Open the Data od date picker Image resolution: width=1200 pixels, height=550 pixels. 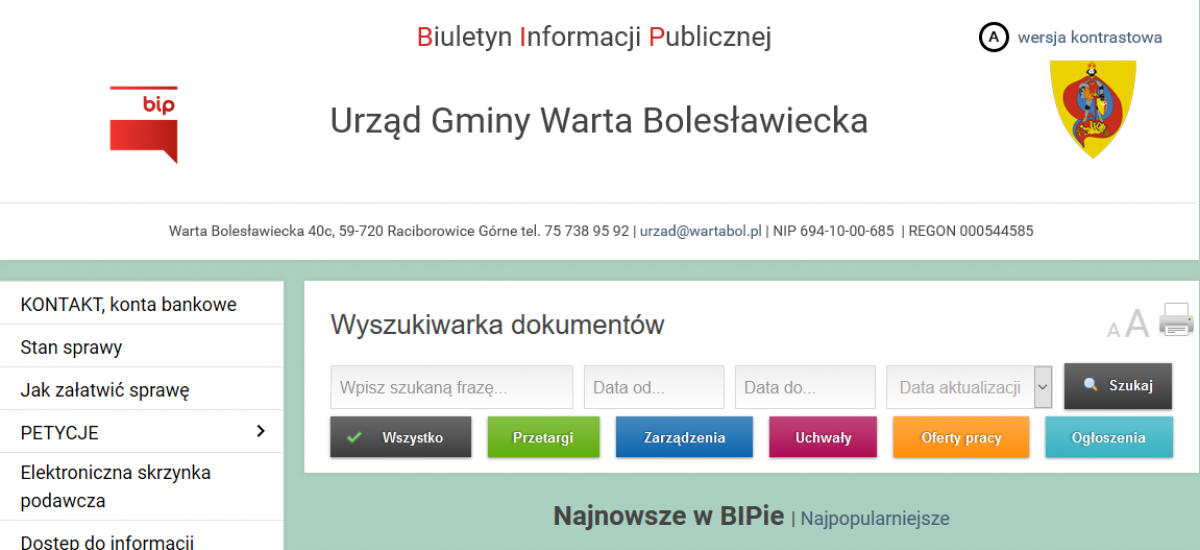click(653, 387)
